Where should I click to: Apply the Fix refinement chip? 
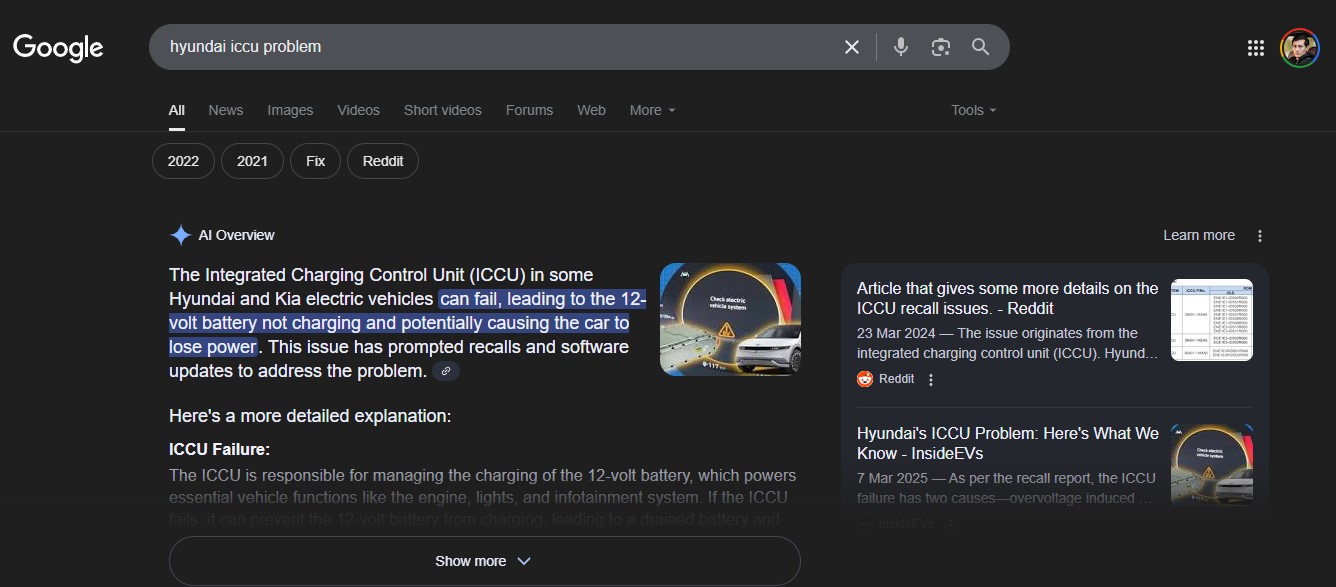(x=315, y=161)
